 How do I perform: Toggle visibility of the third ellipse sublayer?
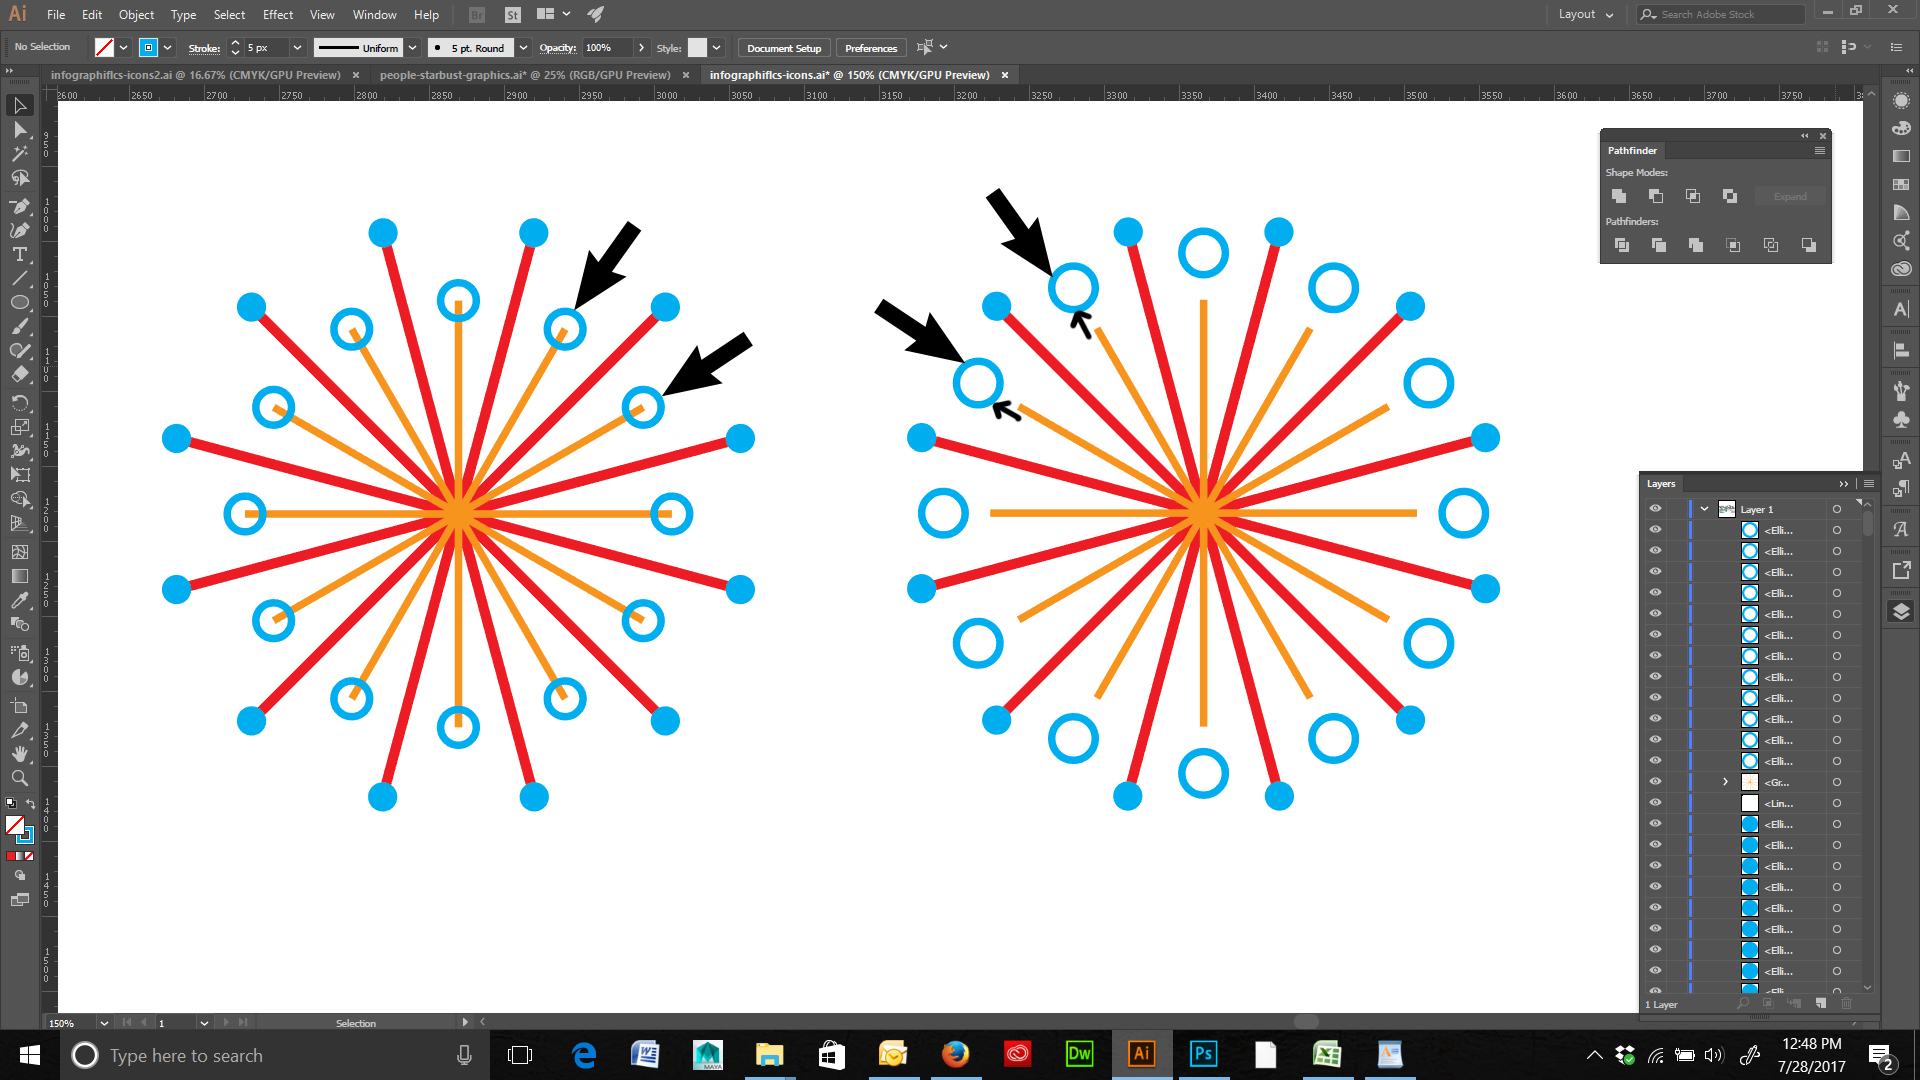[1655, 572]
